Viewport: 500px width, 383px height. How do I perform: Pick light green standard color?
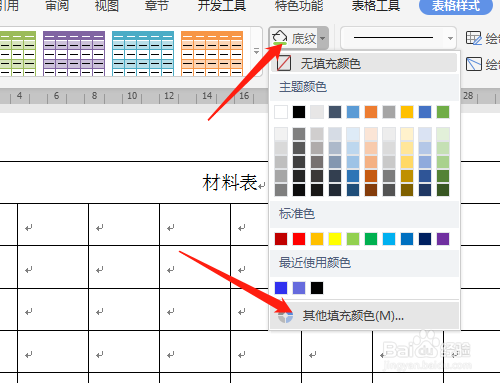point(353,239)
